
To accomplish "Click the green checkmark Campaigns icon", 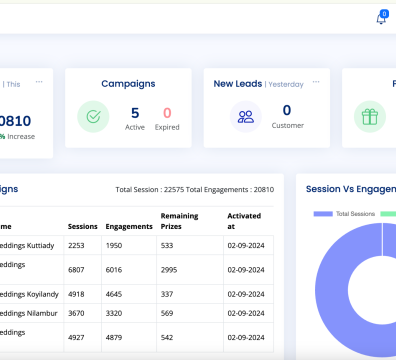I will click(93, 117).
